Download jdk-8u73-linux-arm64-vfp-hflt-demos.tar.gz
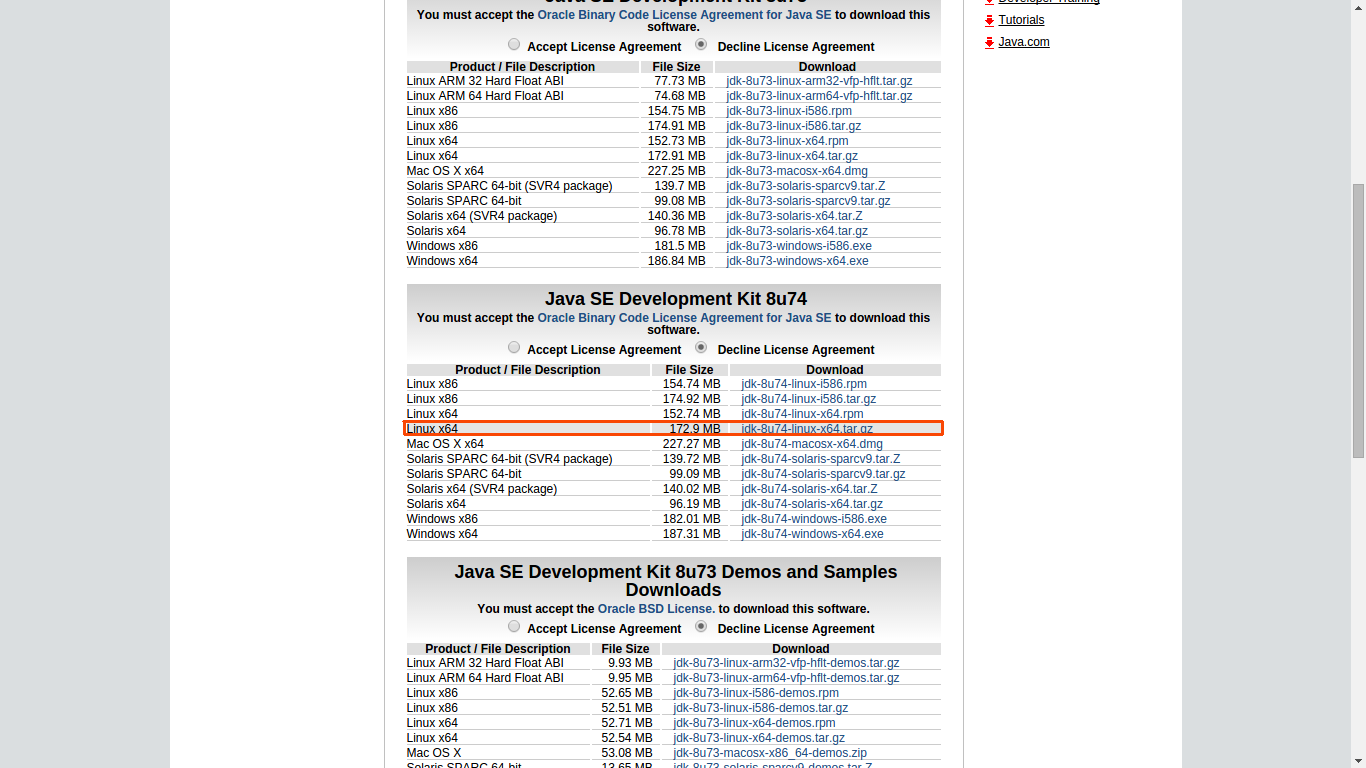 click(x=786, y=678)
